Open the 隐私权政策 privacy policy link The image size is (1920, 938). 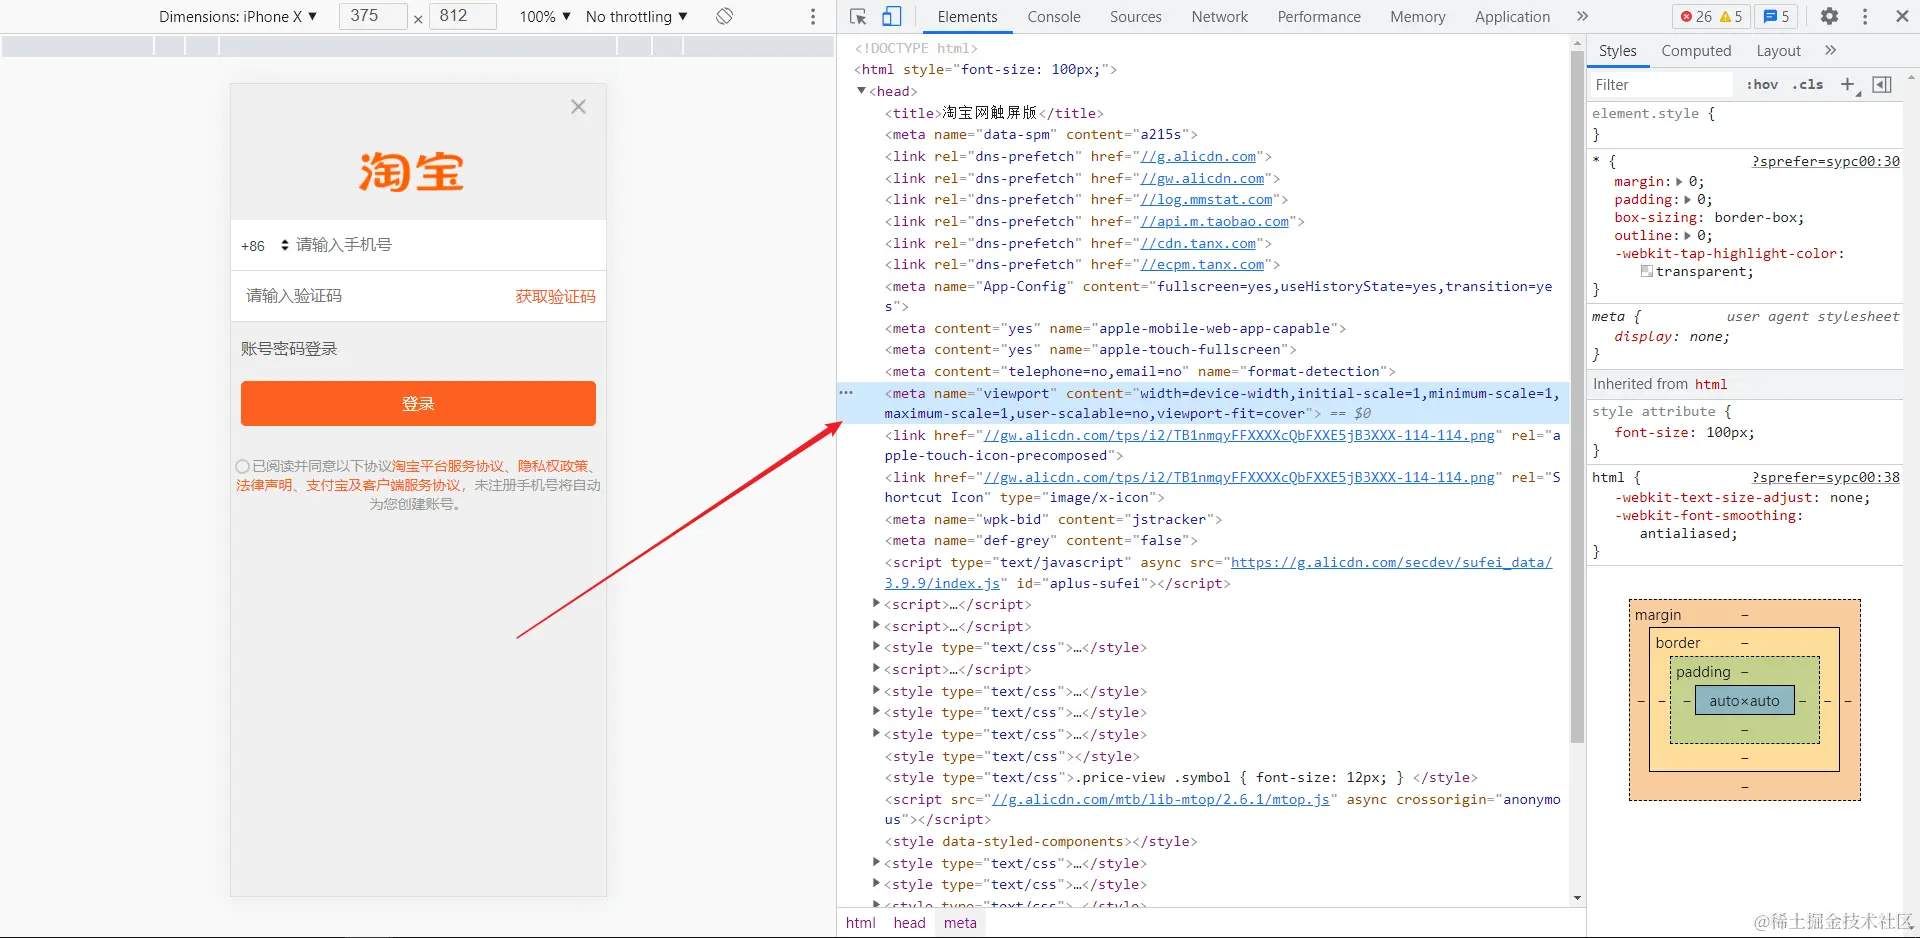tap(553, 466)
